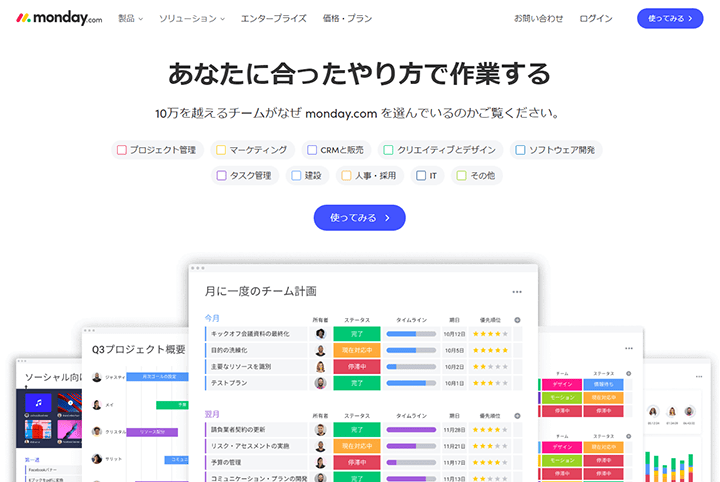This screenshot has height=482, width=720.
Task: Click the その他 checkbox
Action: (461, 176)
